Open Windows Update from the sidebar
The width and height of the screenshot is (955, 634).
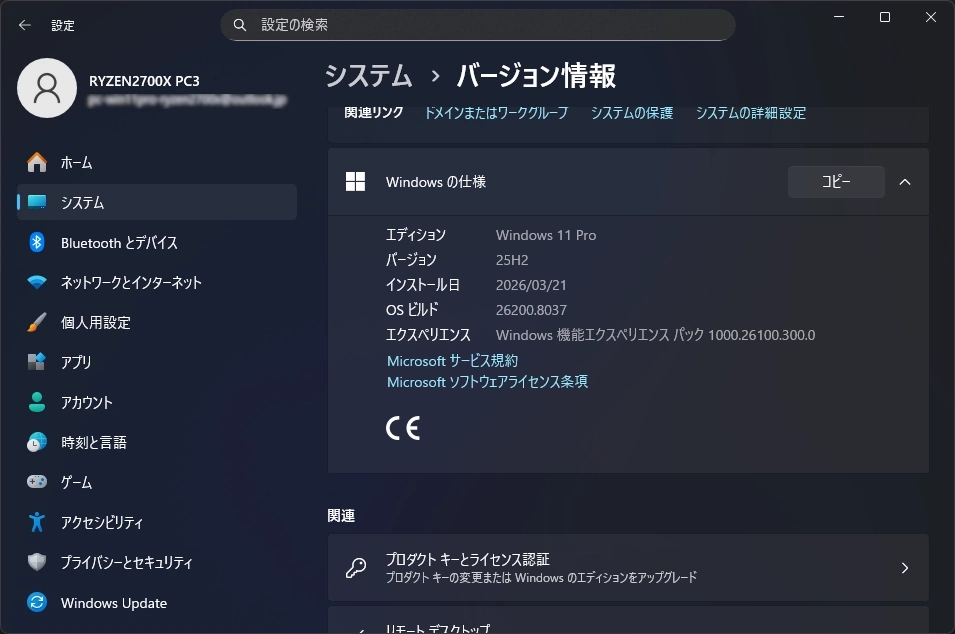[113, 602]
